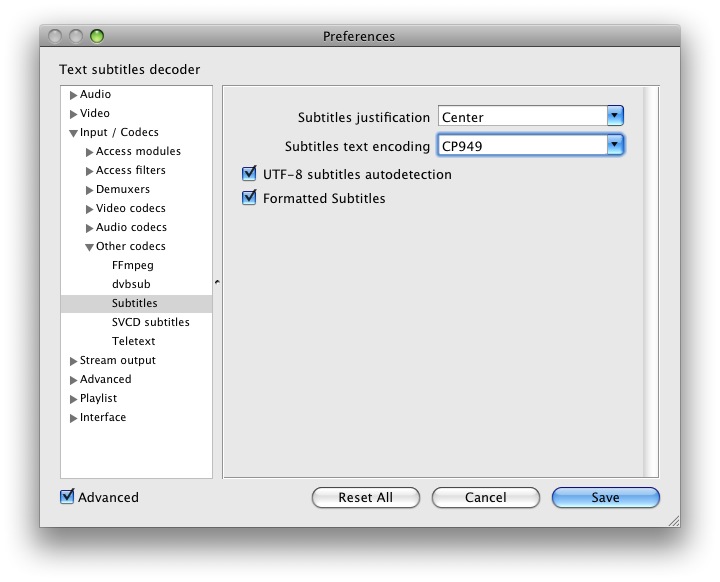720x582 pixels.
Task: Click the Cancel button
Action: tap(485, 497)
